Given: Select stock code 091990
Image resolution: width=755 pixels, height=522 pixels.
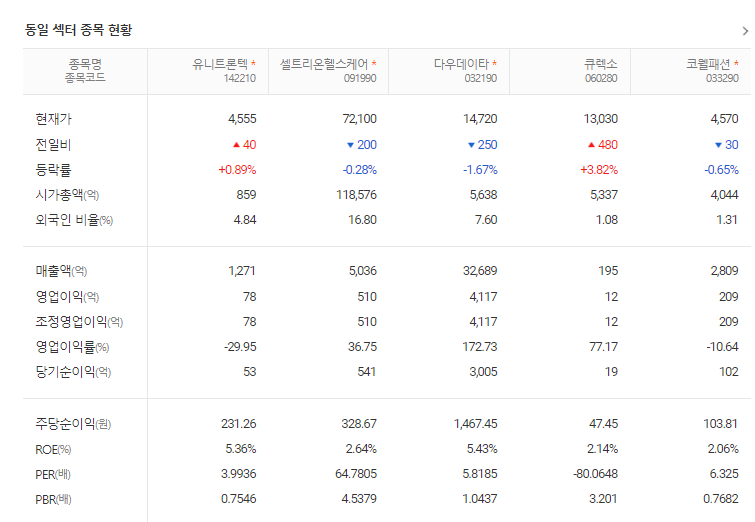Looking at the screenshot, I should click(x=360, y=78).
